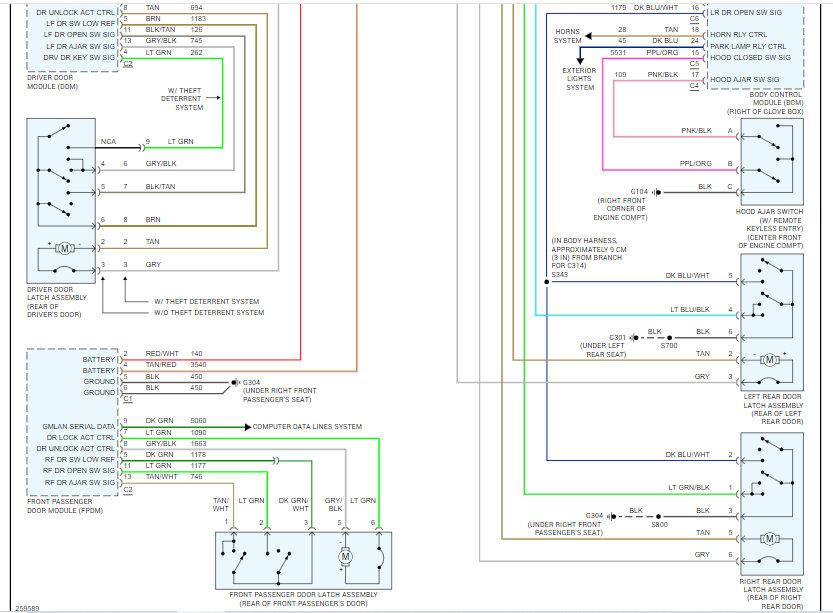Screen dimensions: 833x613
Task: Select the LF DR AJAR SW SIG label
Action: pyautogui.click(x=80, y=46)
